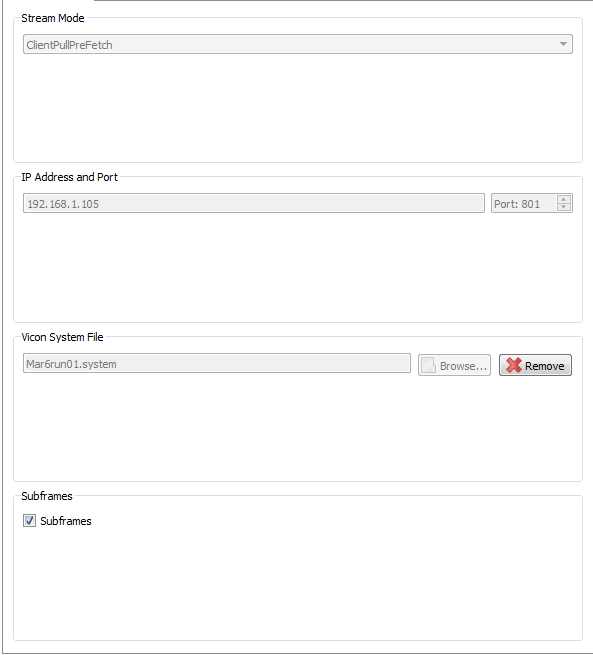Click the Stream Mode group title
Image resolution: width=593 pixels, height=655 pixels.
pyautogui.click(x=53, y=18)
